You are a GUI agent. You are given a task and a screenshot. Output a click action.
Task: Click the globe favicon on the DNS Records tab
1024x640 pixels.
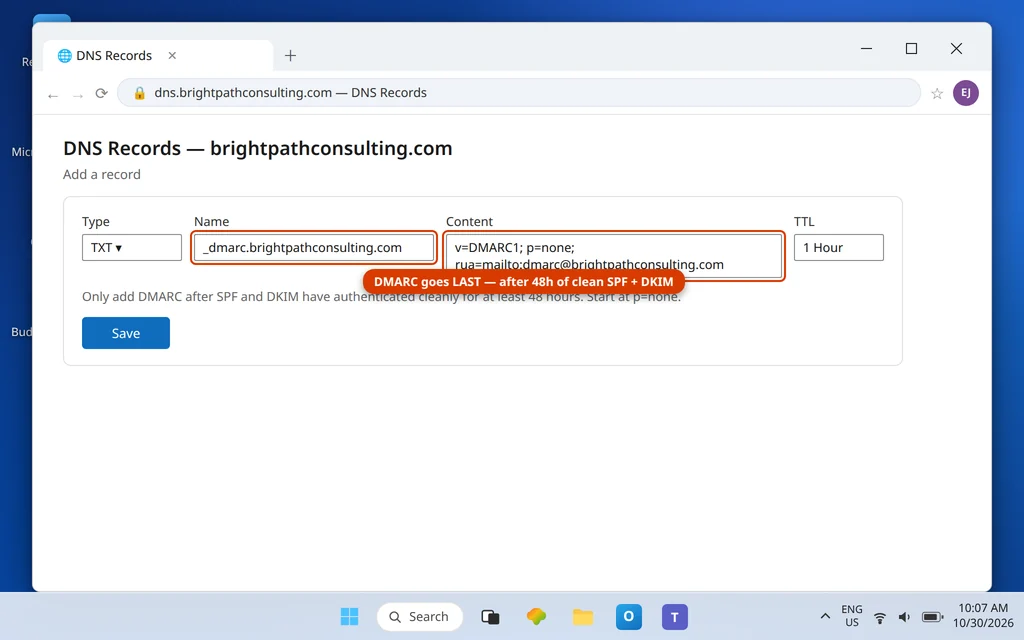[65, 56]
